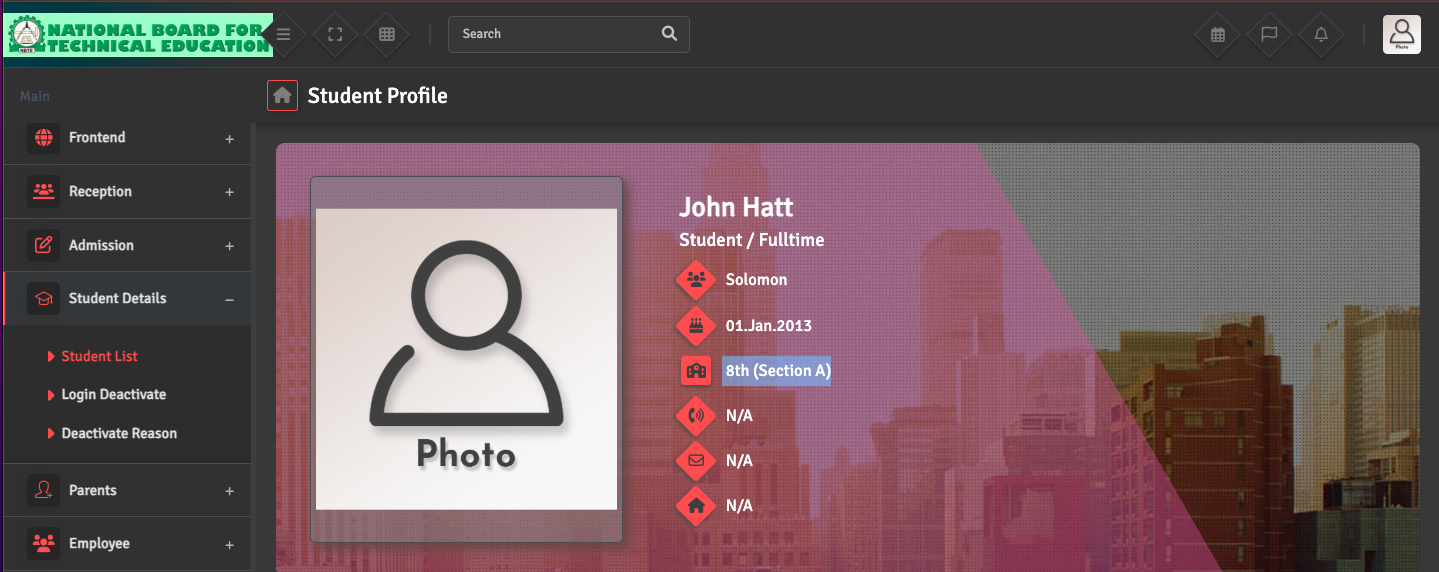Image resolution: width=1439 pixels, height=572 pixels.
Task: Open Student List submenu item
Action: [x=99, y=357]
